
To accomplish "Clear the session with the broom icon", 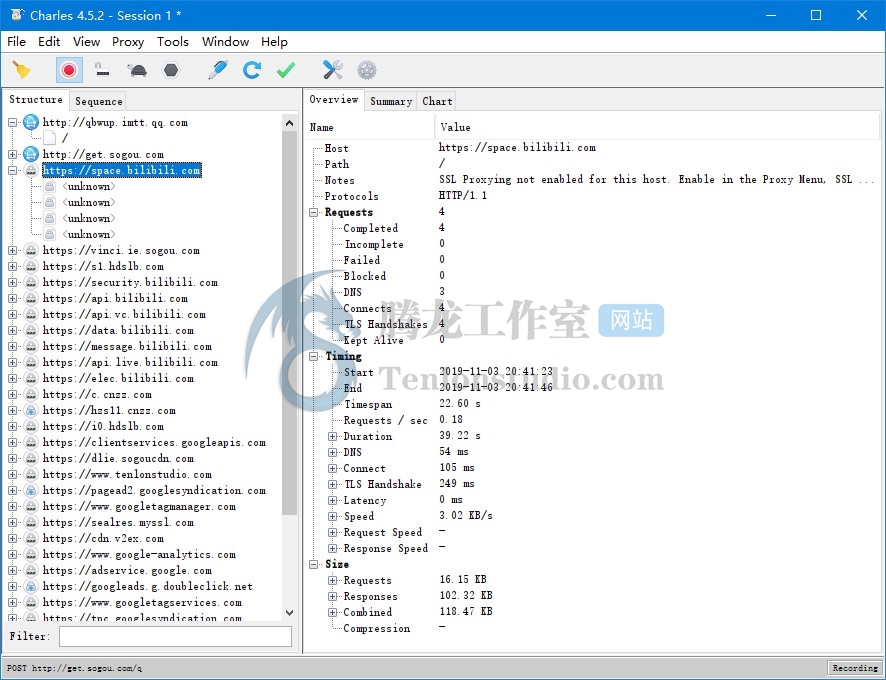I will point(21,70).
